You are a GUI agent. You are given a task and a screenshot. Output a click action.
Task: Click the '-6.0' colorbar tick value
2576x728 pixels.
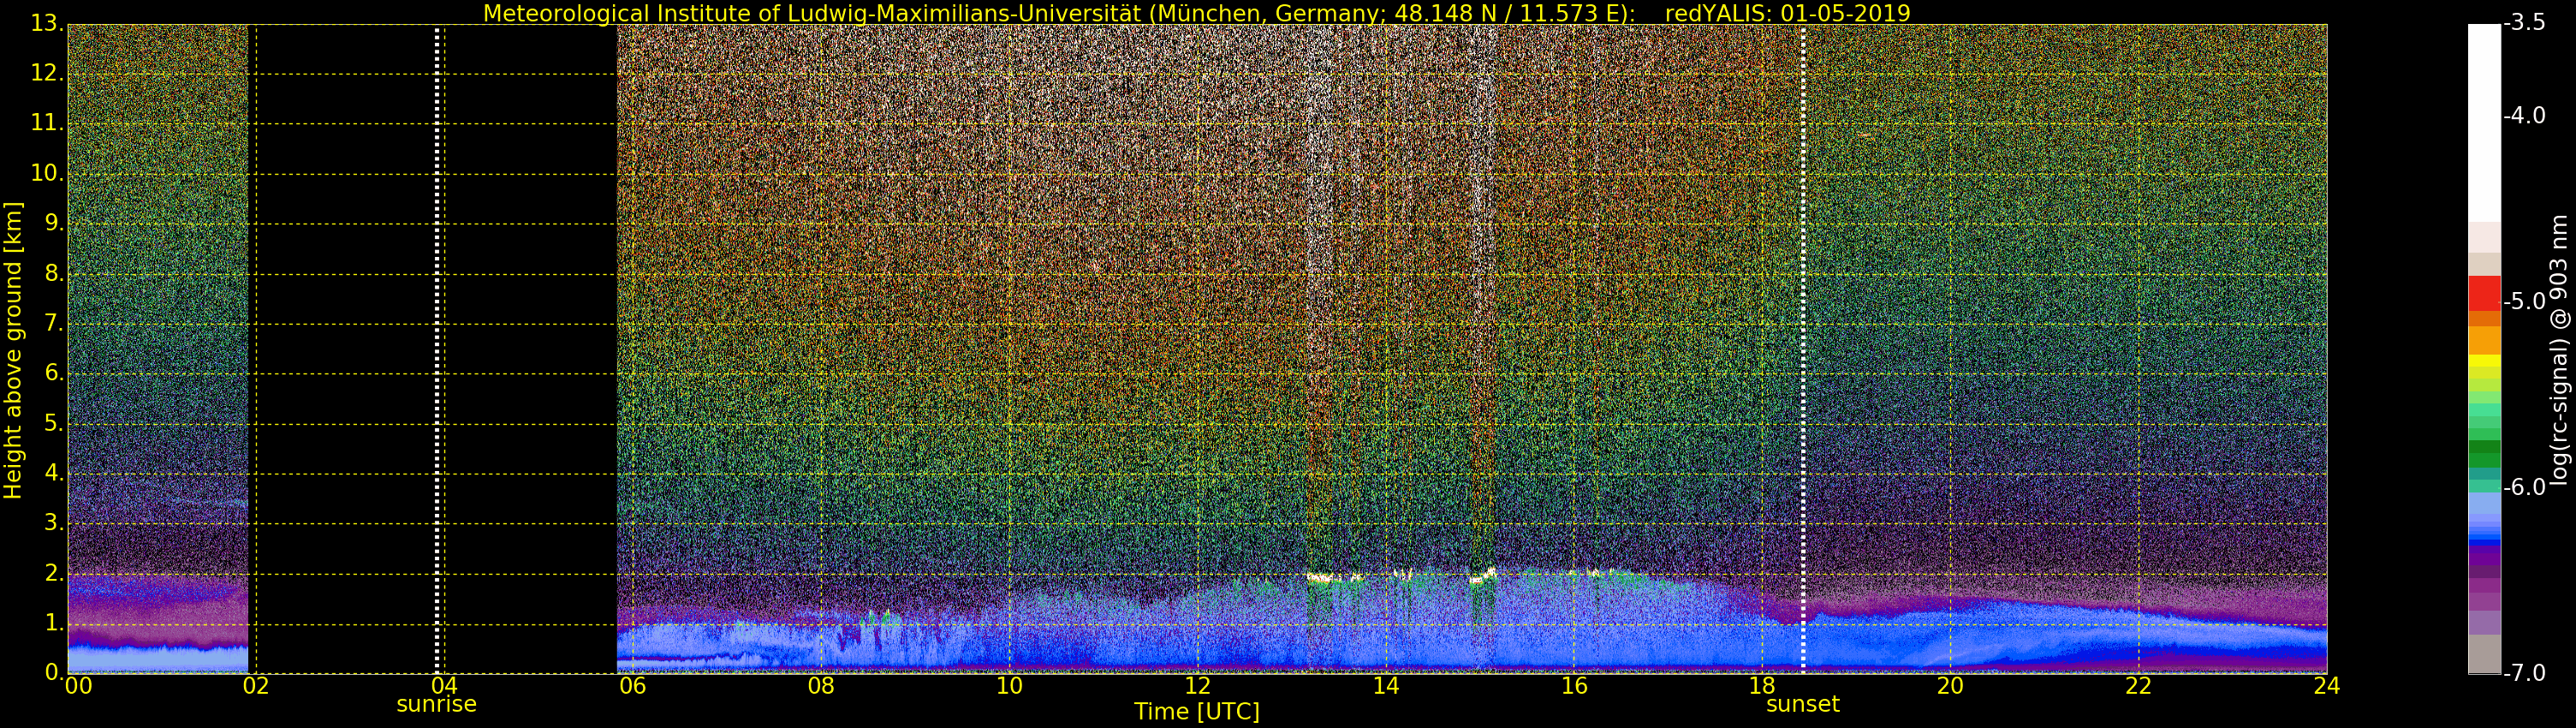2525,487
